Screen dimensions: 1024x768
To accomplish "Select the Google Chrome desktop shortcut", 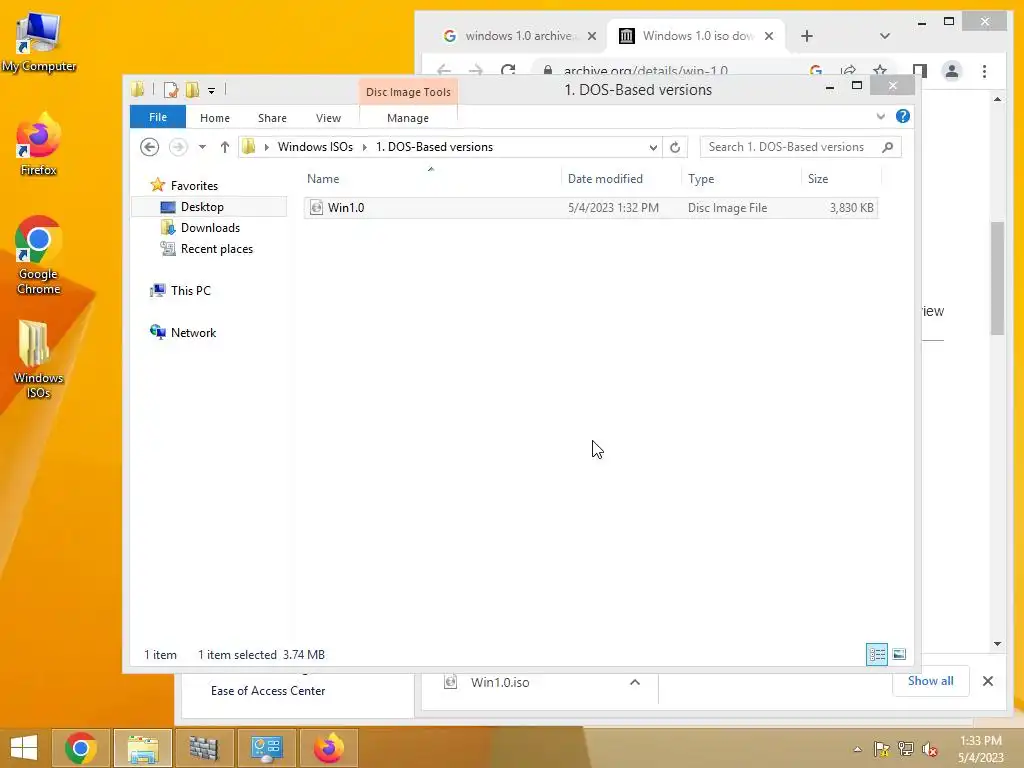I will tap(38, 255).
